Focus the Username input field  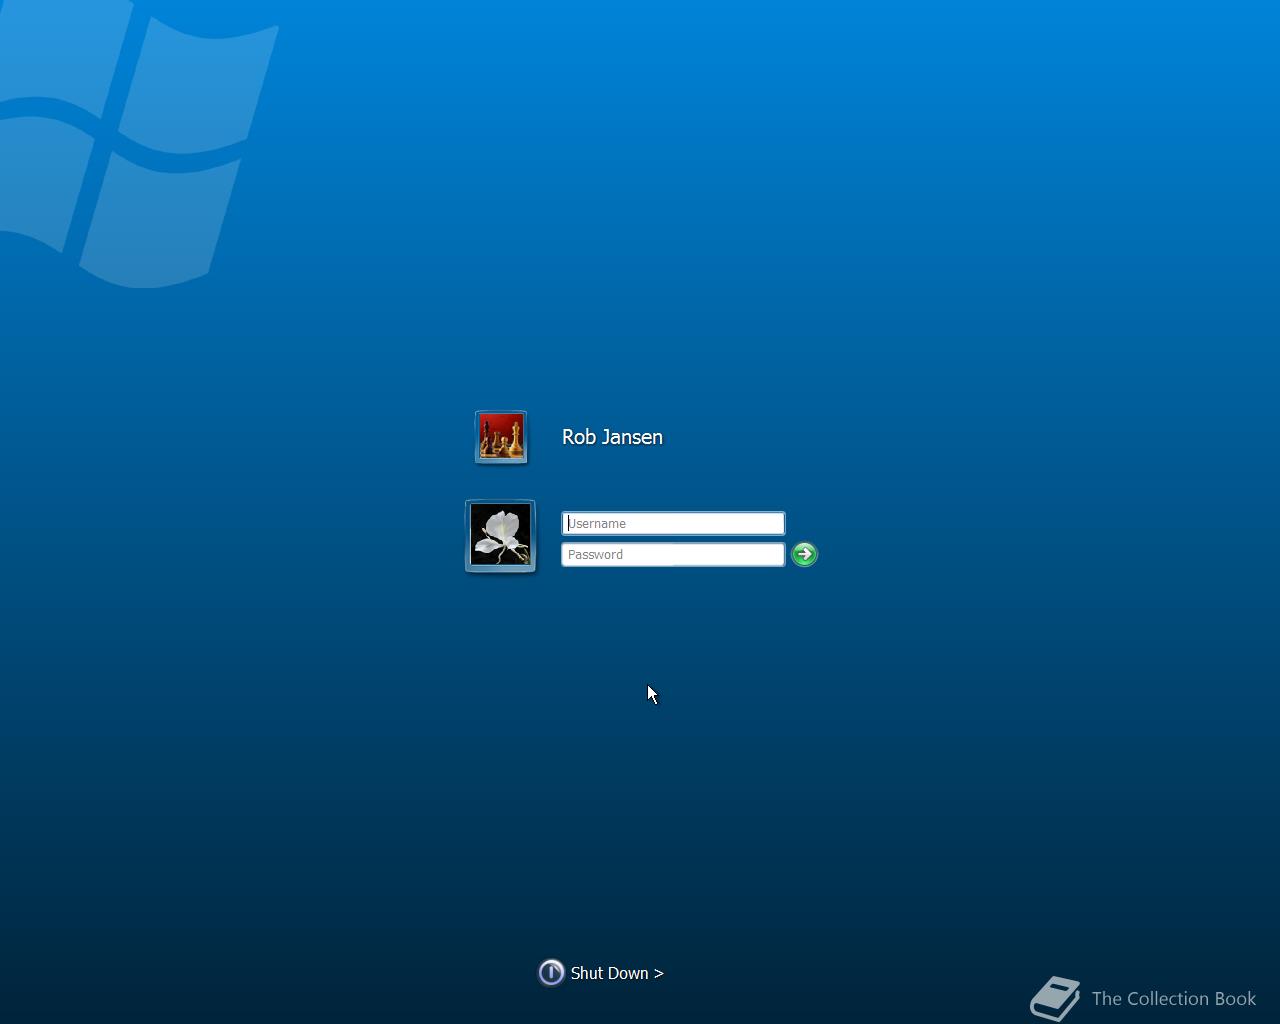(x=673, y=523)
